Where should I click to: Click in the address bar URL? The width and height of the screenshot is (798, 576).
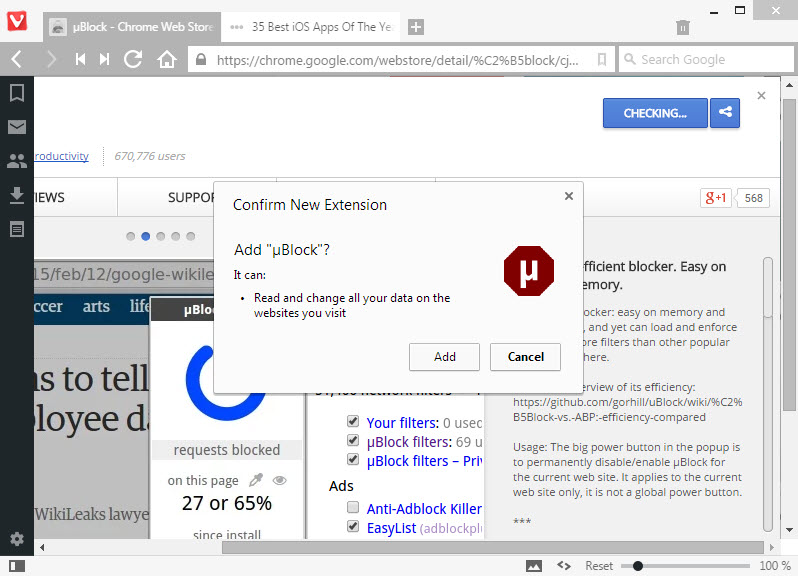pos(397,60)
